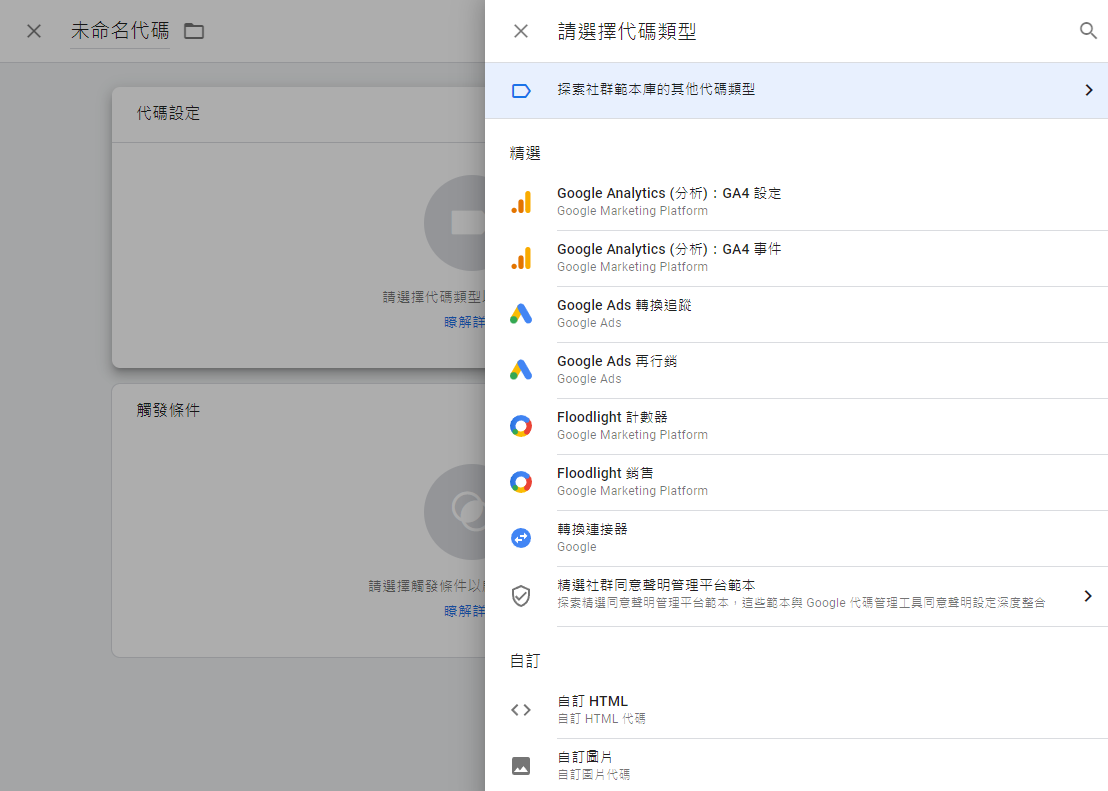Click the 請選擇代碼類型 panel title
The width and height of the screenshot is (1108, 791).
coord(627,31)
